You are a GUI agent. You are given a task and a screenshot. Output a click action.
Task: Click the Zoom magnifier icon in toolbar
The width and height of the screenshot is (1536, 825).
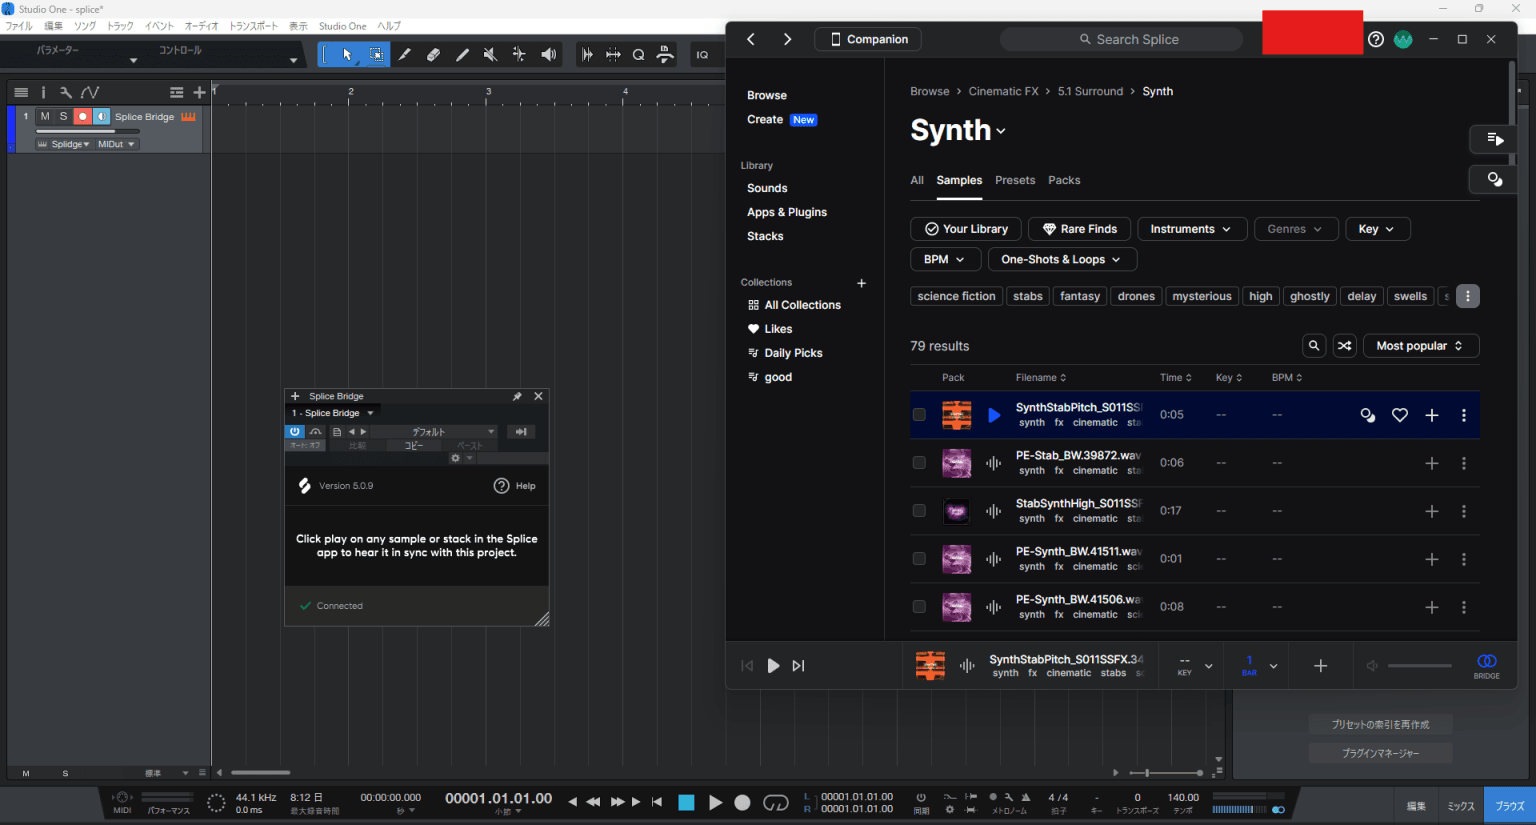point(638,54)
